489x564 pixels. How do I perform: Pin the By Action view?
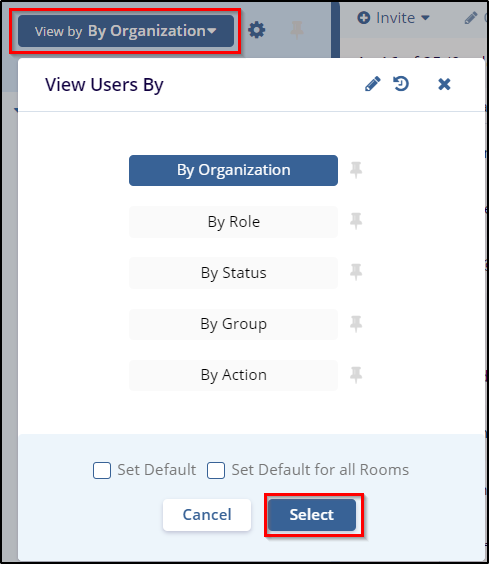tap(356, 375)
